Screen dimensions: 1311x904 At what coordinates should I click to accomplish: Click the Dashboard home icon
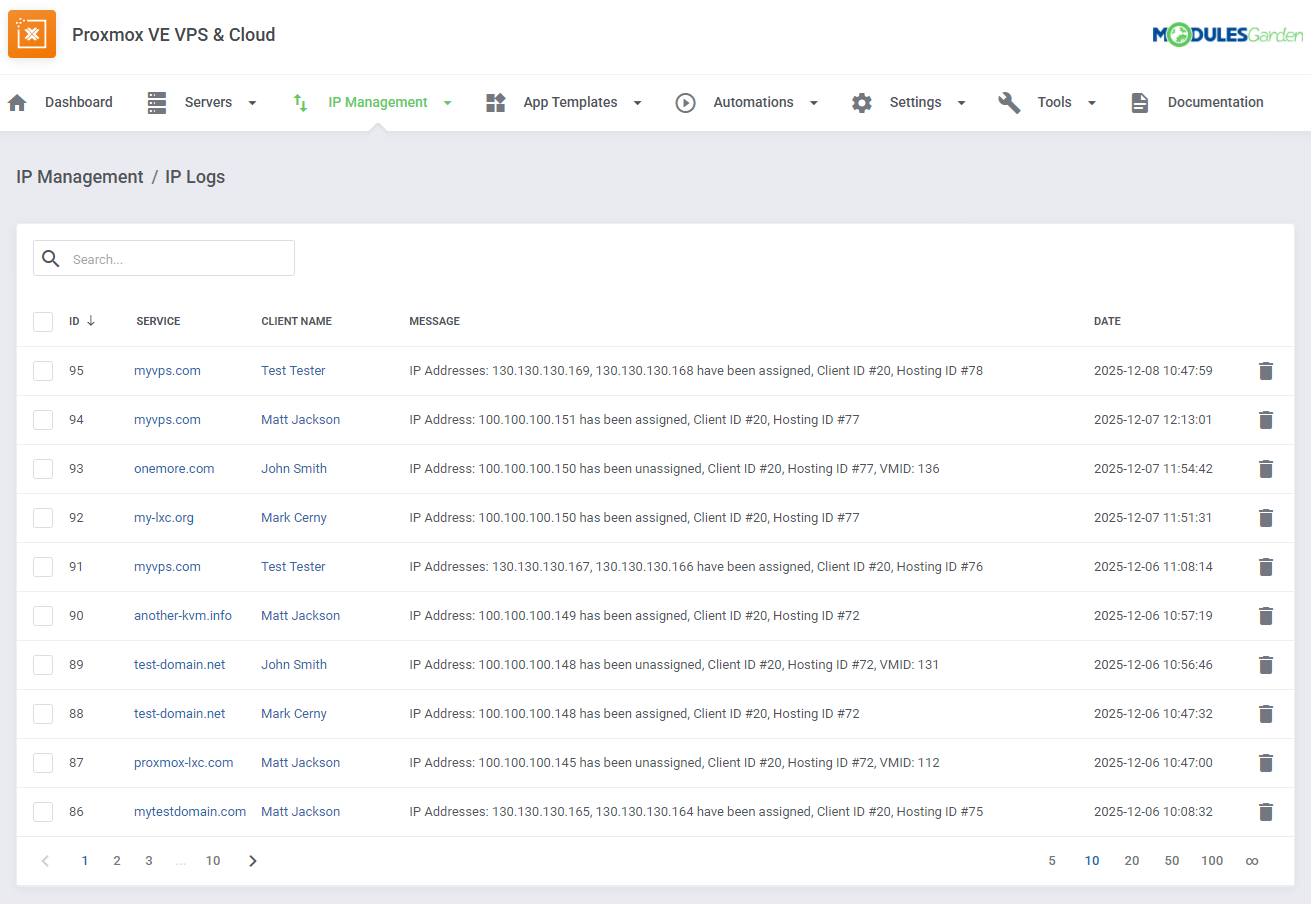(x=17, y=103)
